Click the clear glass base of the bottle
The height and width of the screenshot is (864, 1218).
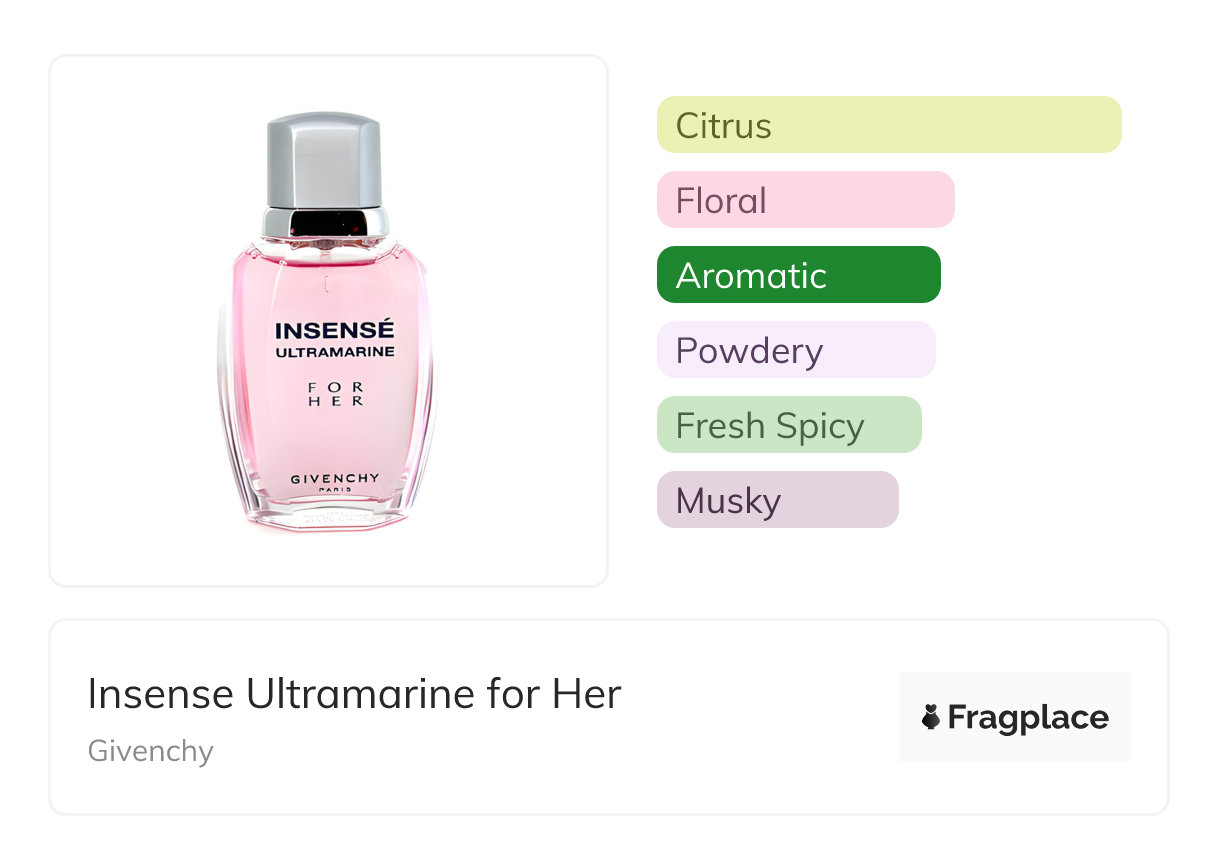coord(326,517)
